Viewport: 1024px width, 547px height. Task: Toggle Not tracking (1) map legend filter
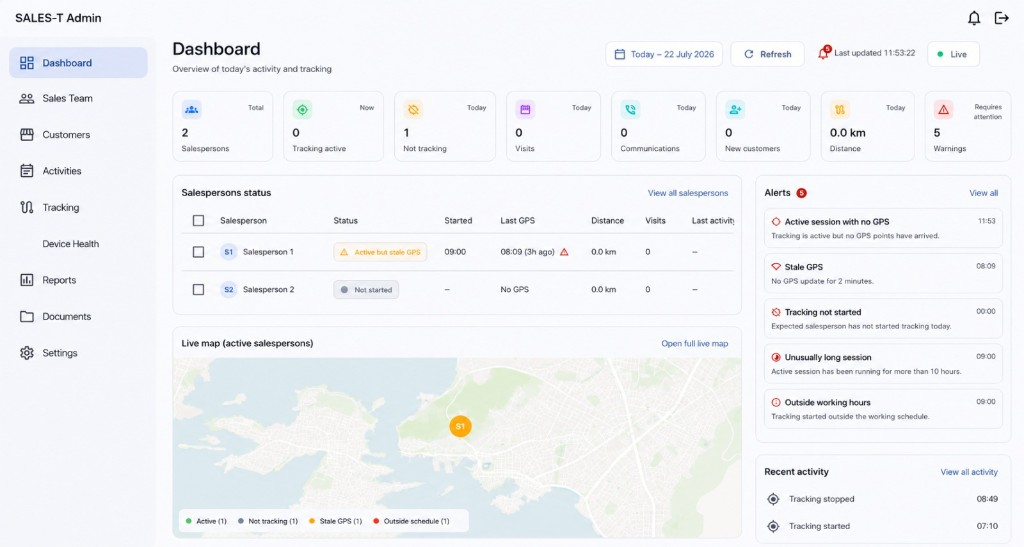(x=268, y=521)
